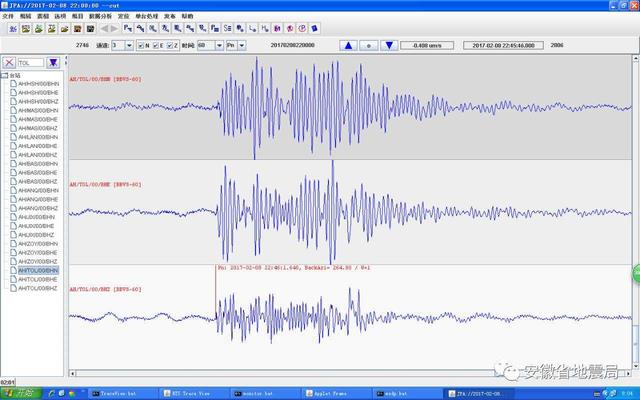The width and height of the screenshot is (640, 400).
Task: Click the blue book icon ending the toolbar
Action: [314, 29]
